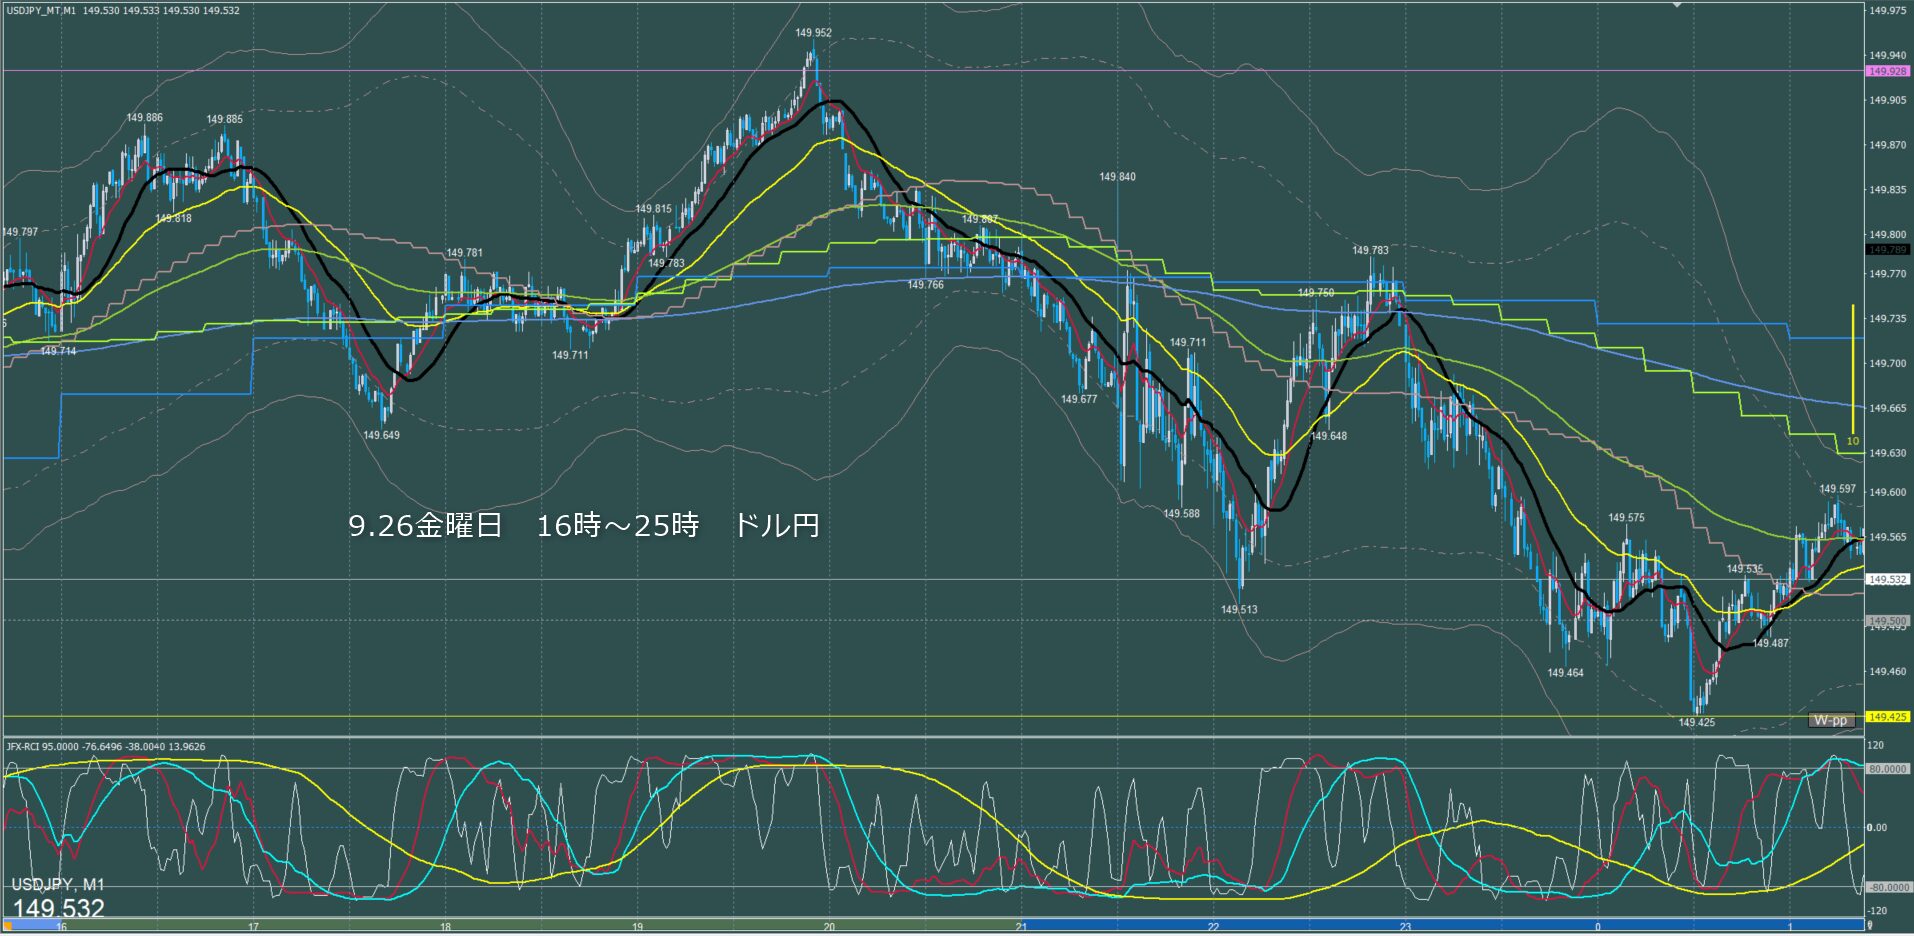Click the yellow vertical line labeled 10

1853,370
